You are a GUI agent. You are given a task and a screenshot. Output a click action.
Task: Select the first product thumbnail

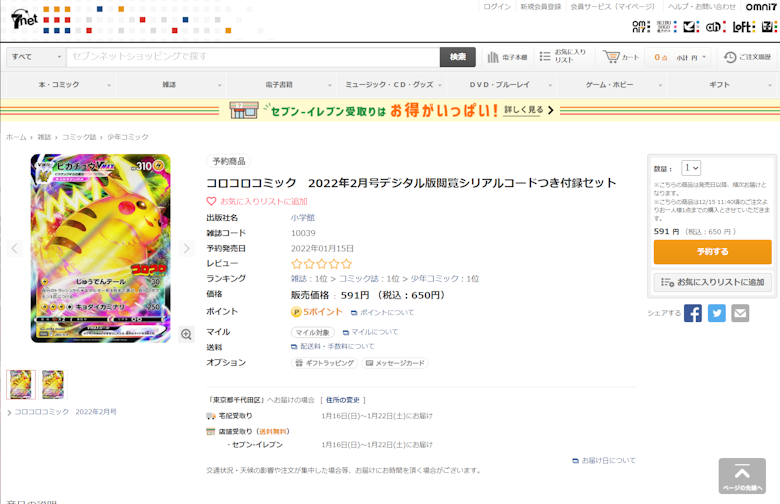point(21,385)
